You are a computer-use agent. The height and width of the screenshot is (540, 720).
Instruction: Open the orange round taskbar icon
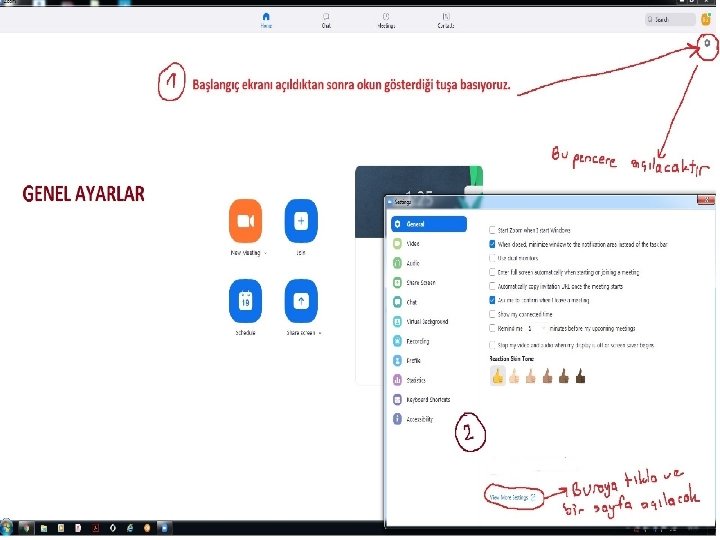point(147,528)
